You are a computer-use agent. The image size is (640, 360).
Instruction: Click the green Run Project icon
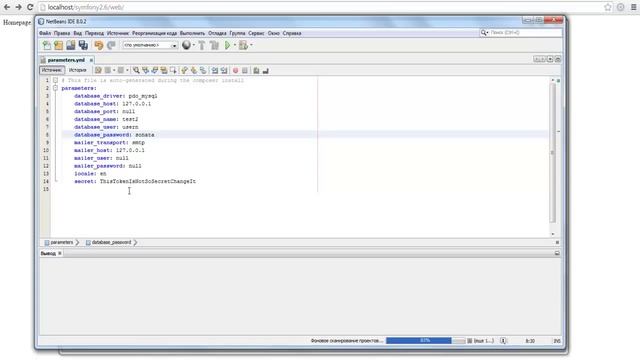(x=228, y=45)
